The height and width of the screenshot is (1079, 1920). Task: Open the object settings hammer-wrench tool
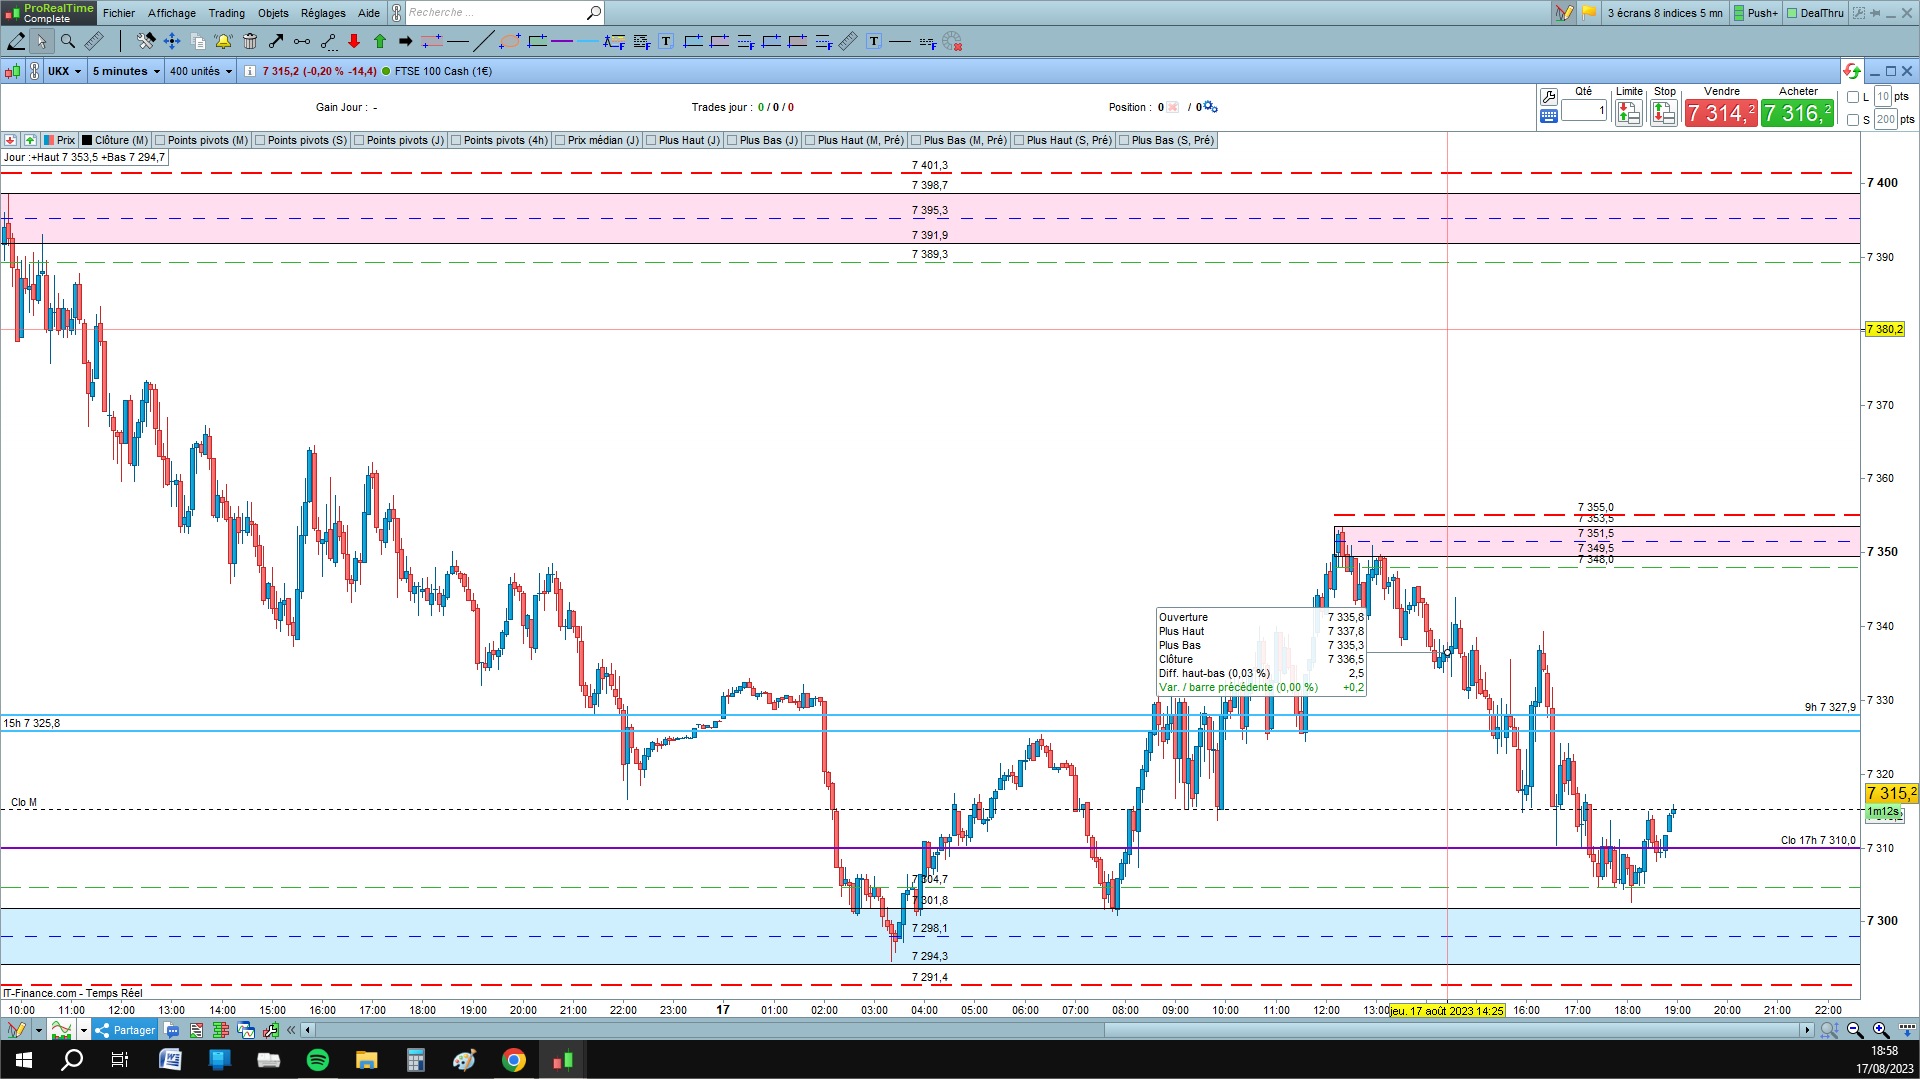(x=146, y=41)
